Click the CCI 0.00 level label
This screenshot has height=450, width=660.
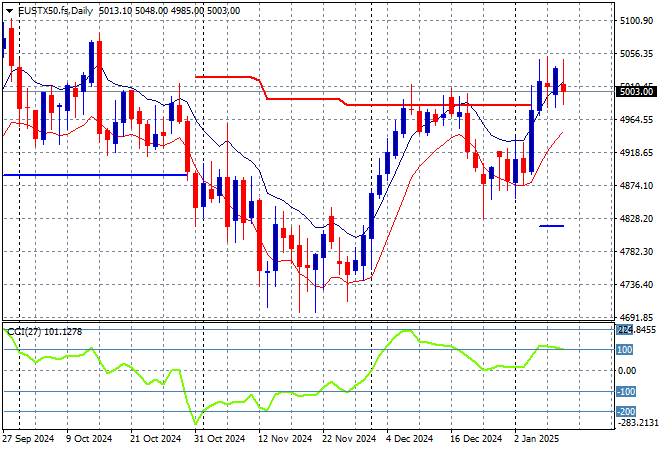click(x=628, y=370)
